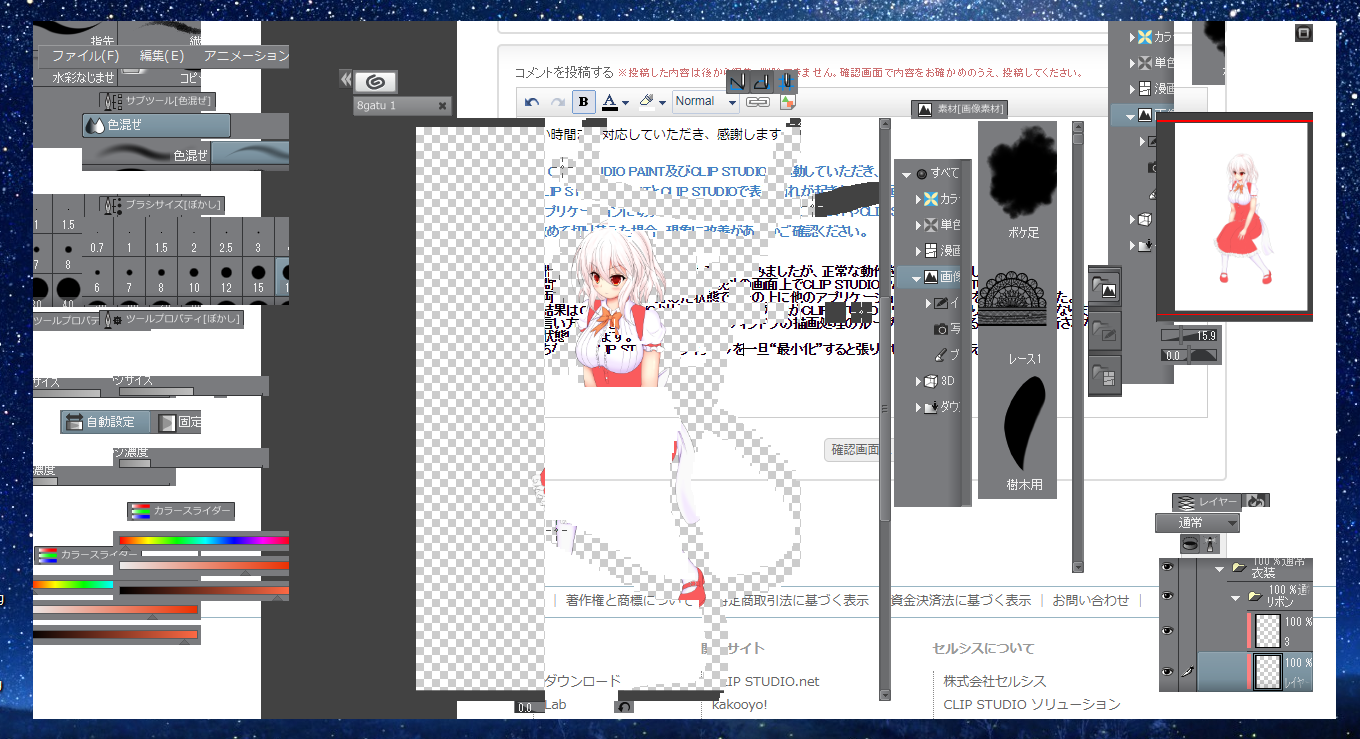
Task: Adjust the dark-to-orange brightness slider
Action: point(204,591)
